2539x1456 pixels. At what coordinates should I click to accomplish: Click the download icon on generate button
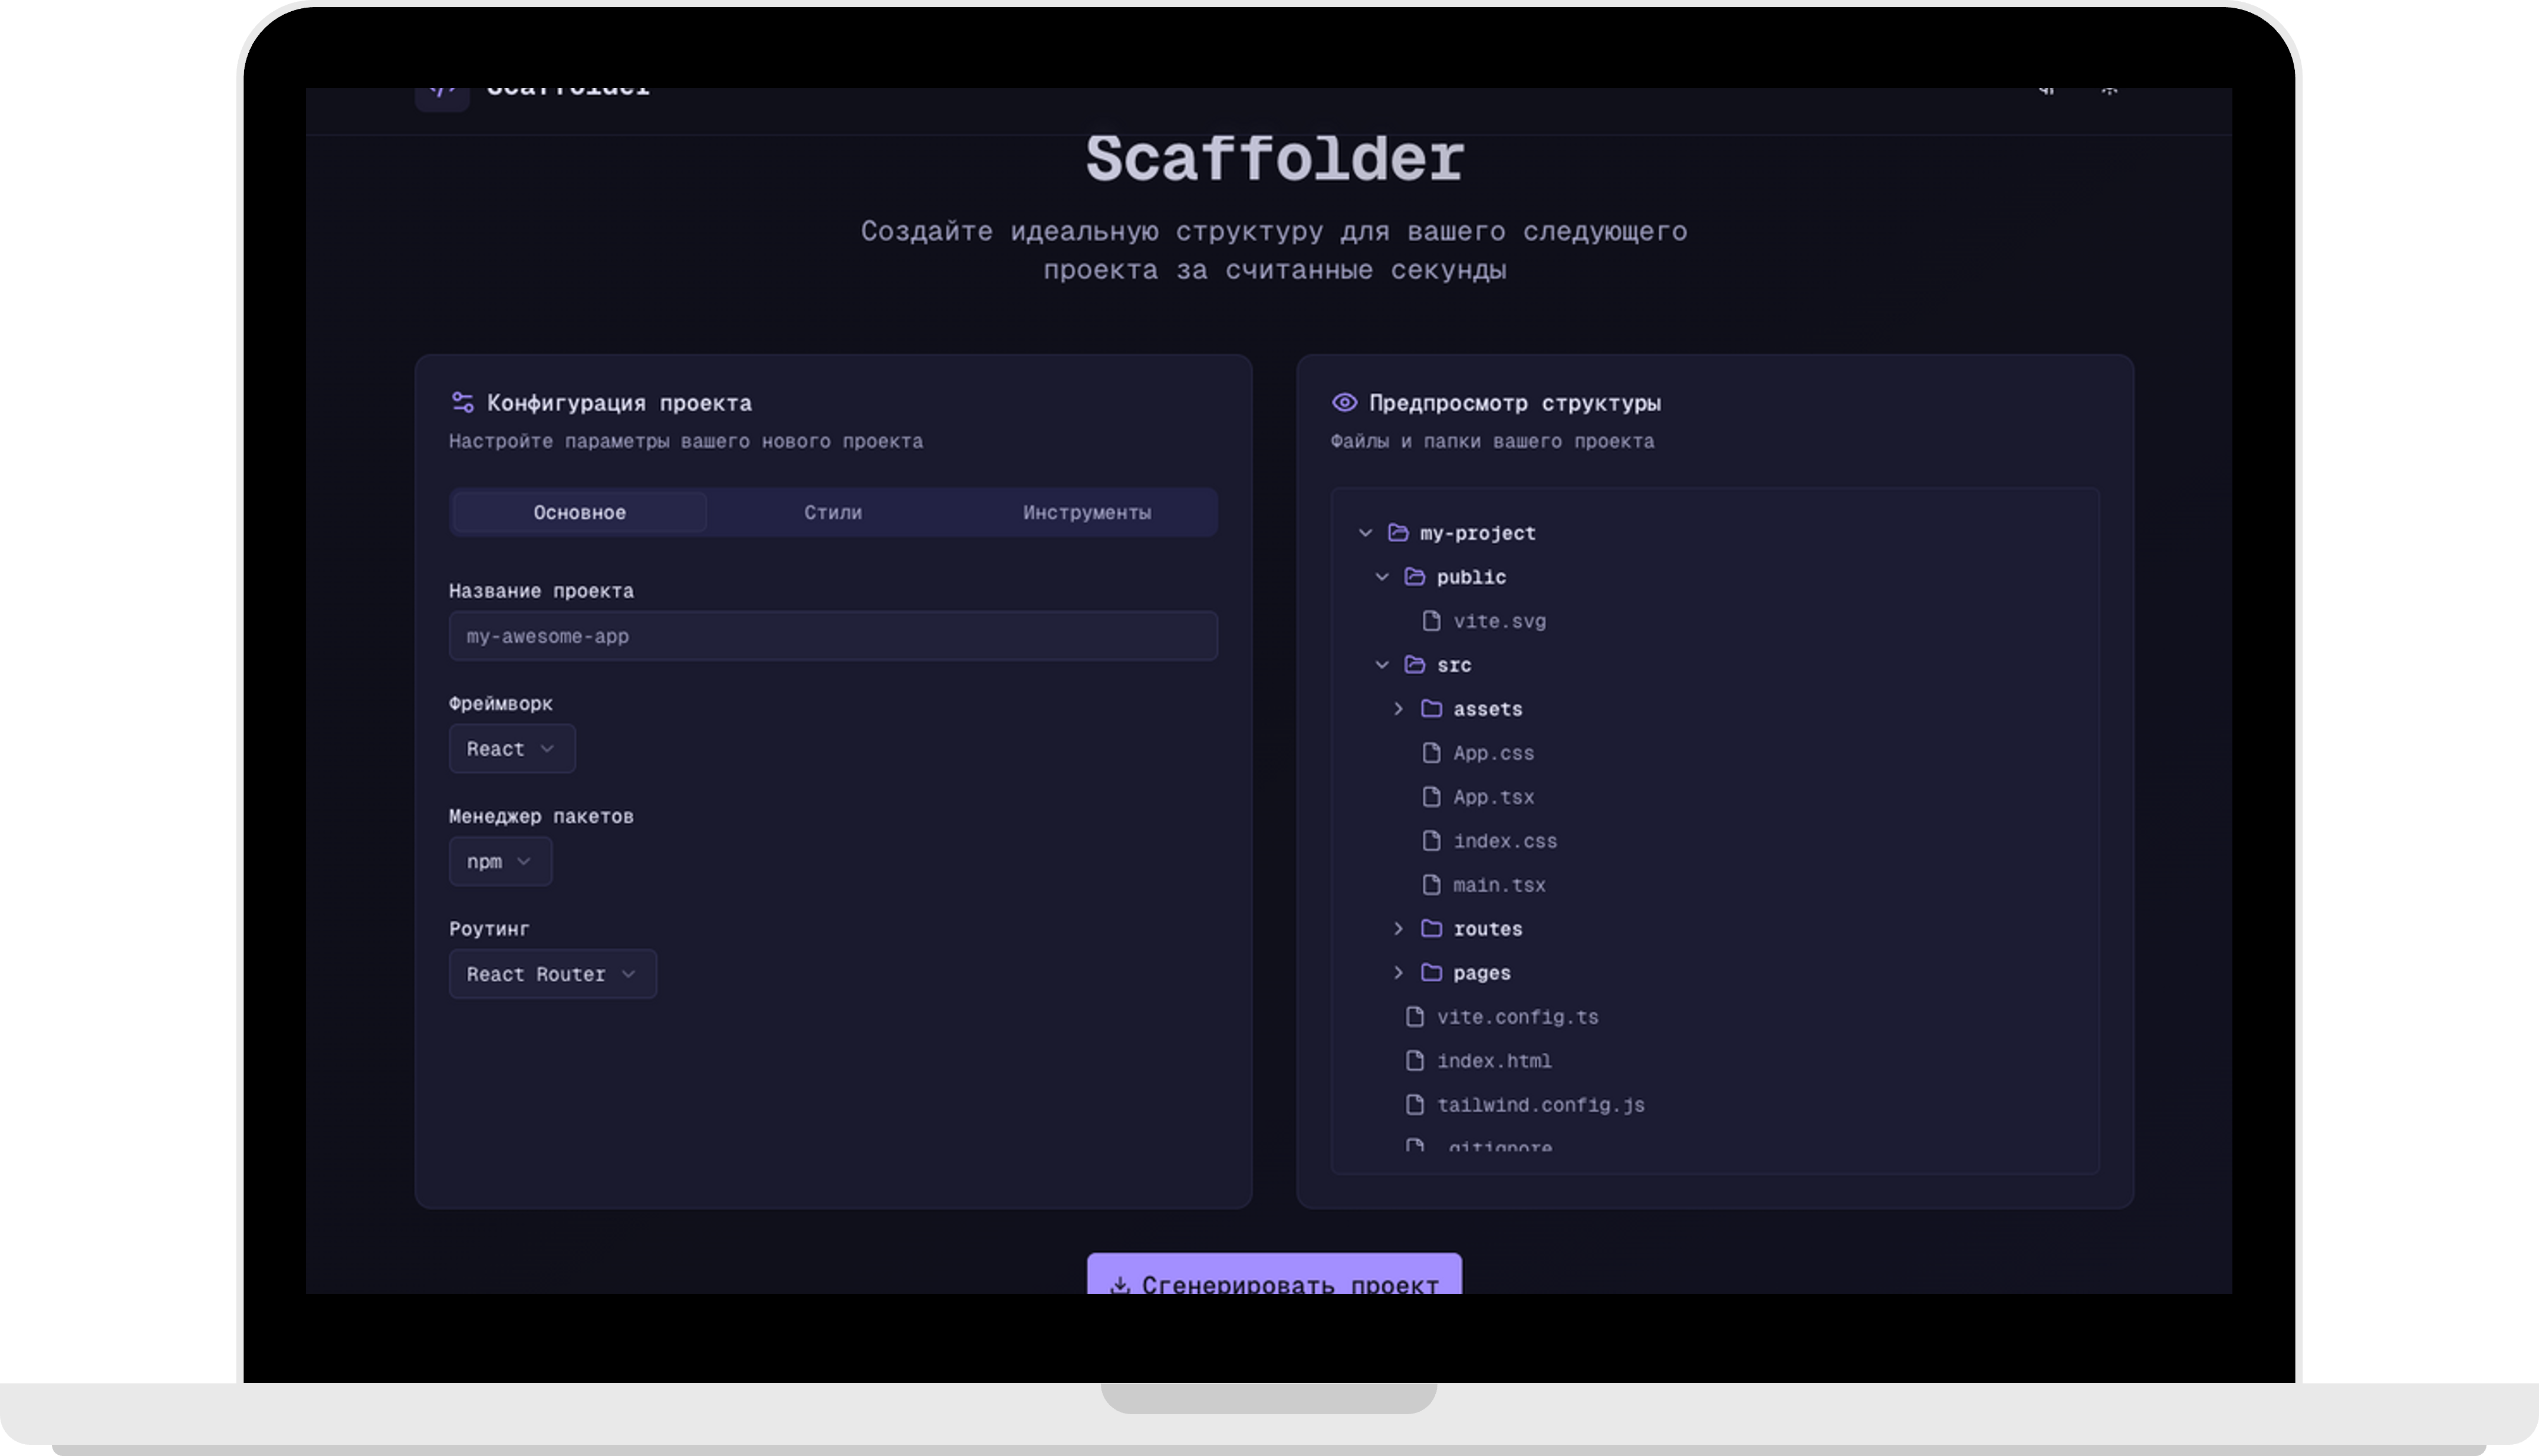1120,1283
